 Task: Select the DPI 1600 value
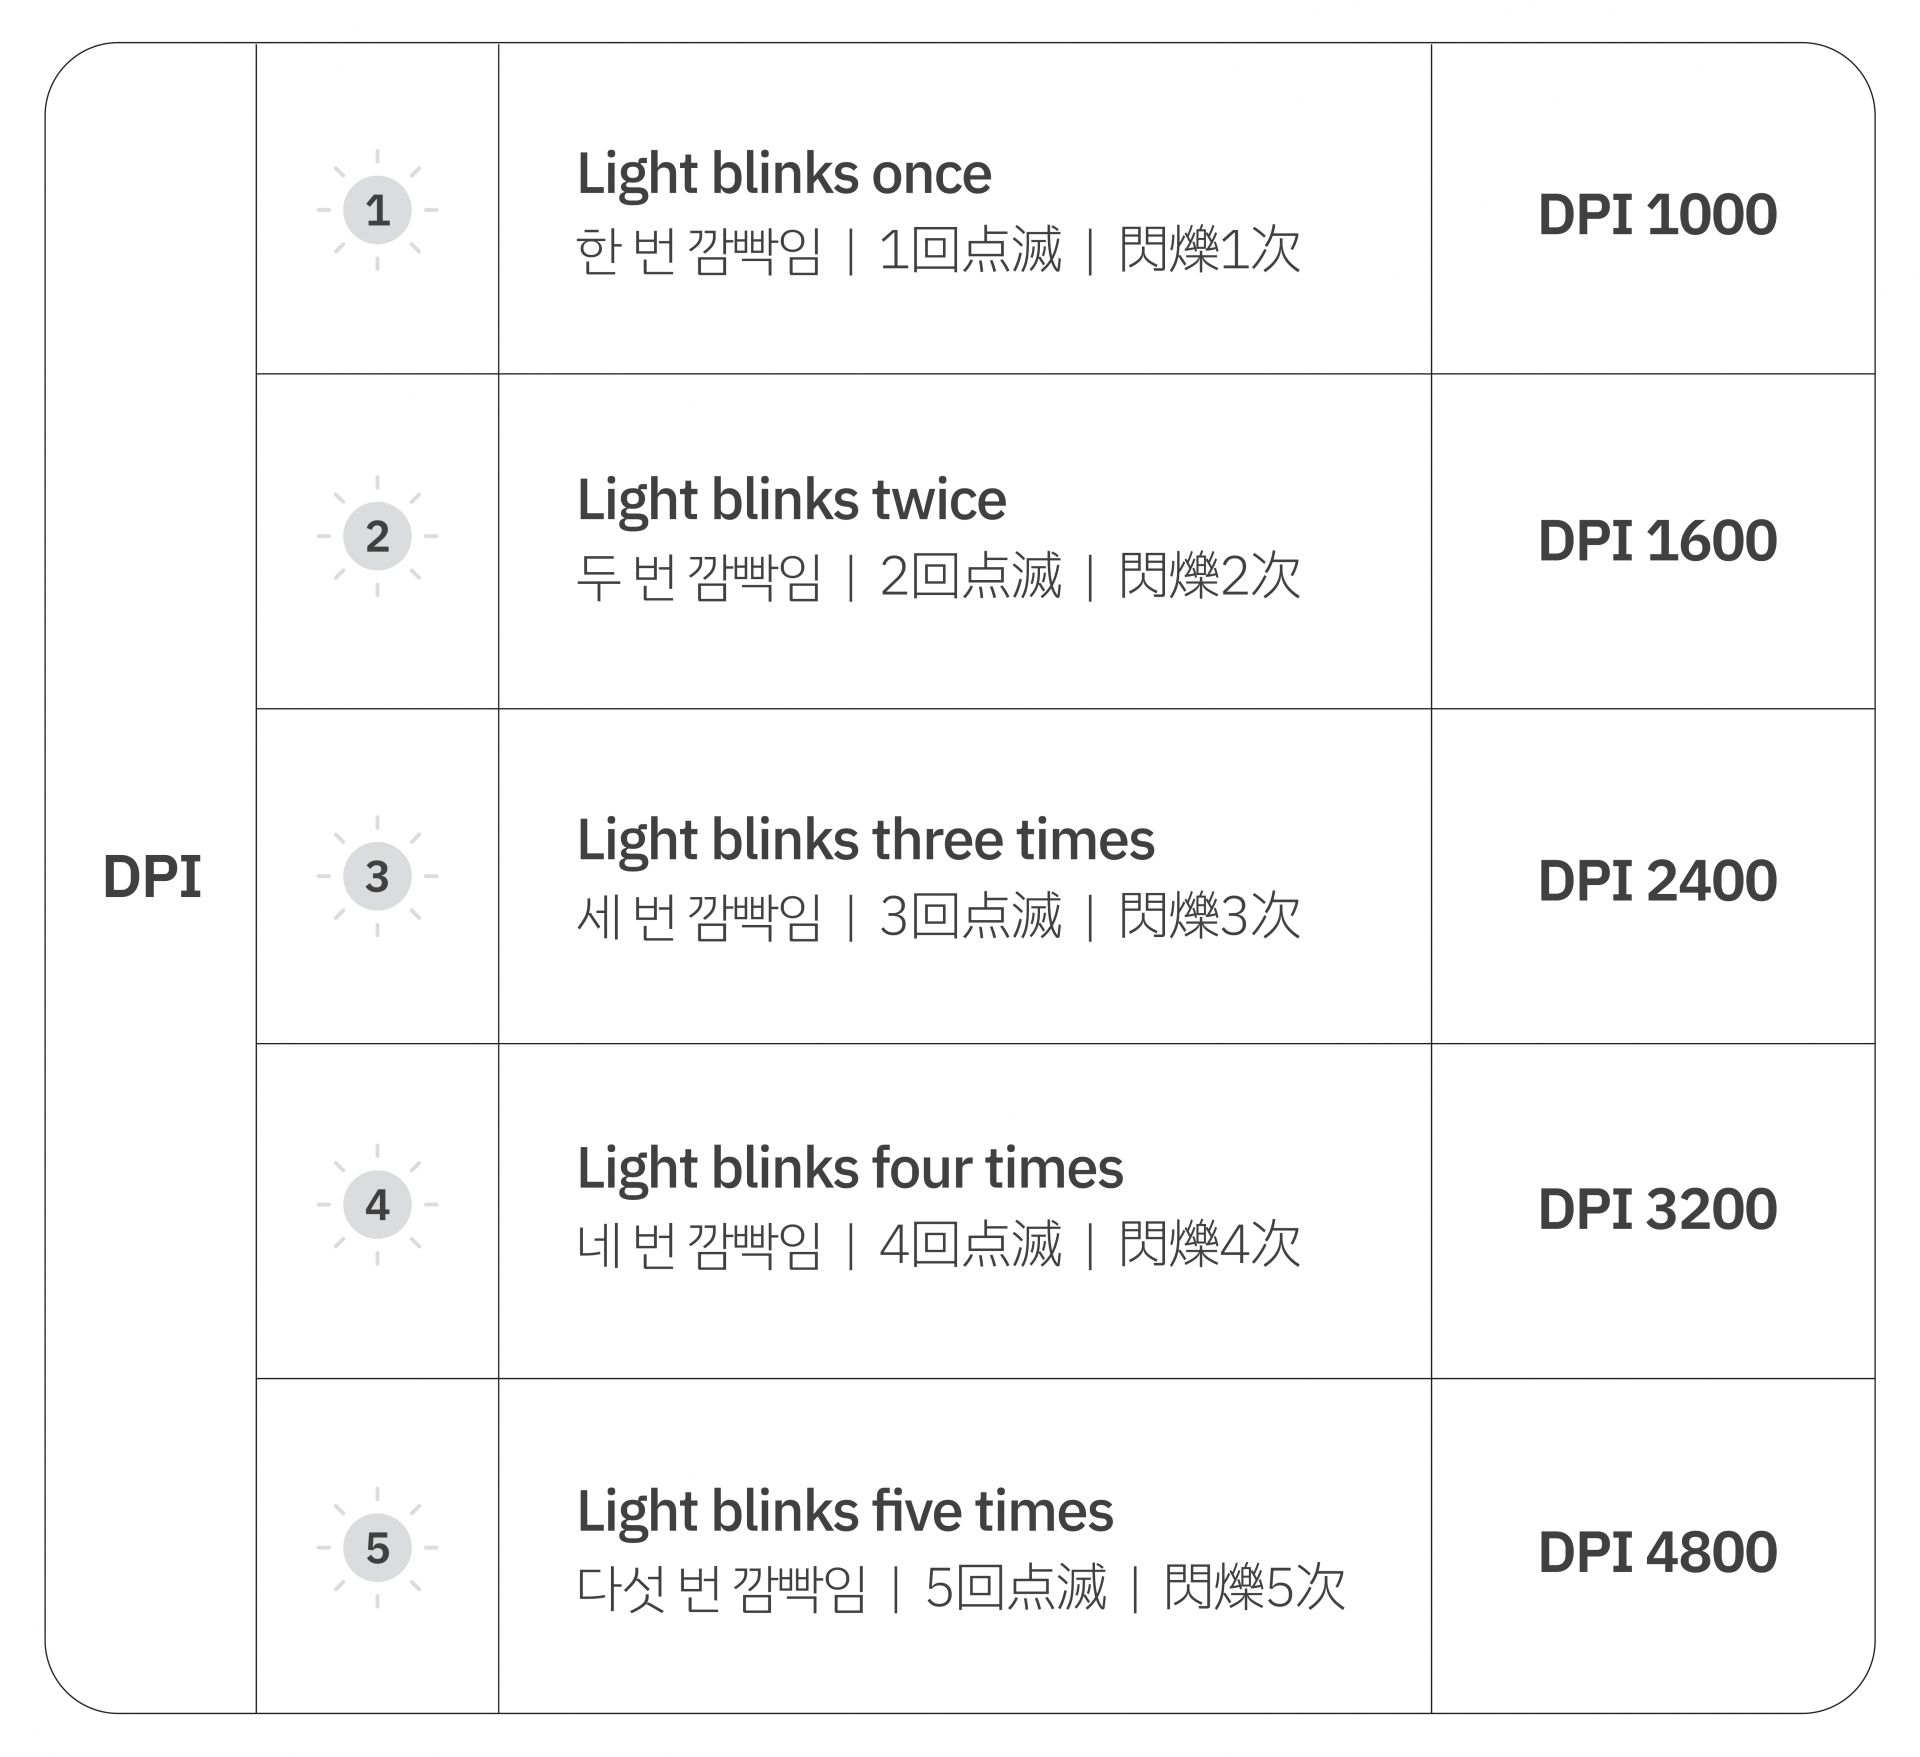(1657, 541)
